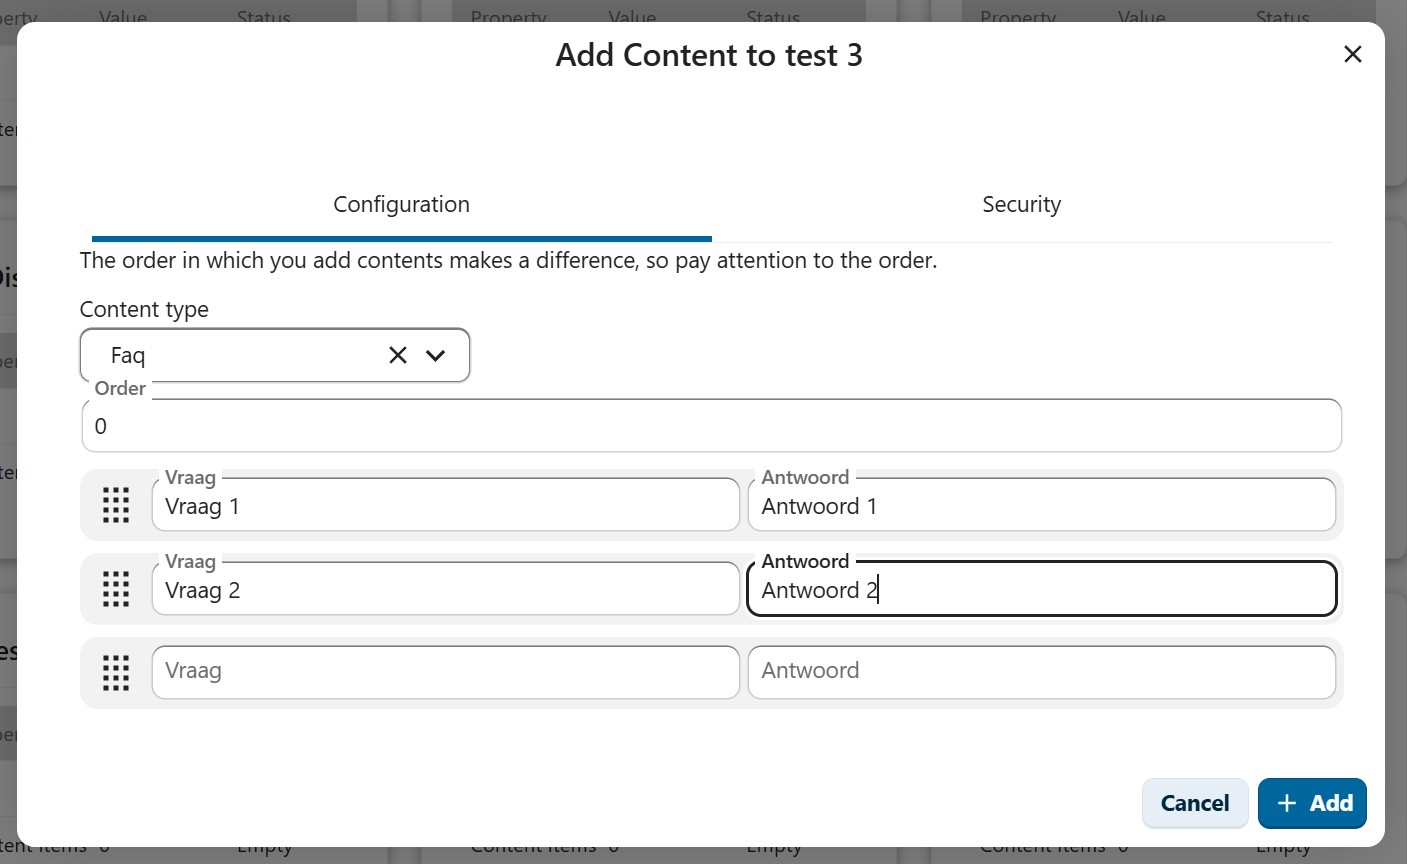Click the drag handle on the empty FAQ row
Viewport: 1407px width, 864px height.
(x=115, y=673)
